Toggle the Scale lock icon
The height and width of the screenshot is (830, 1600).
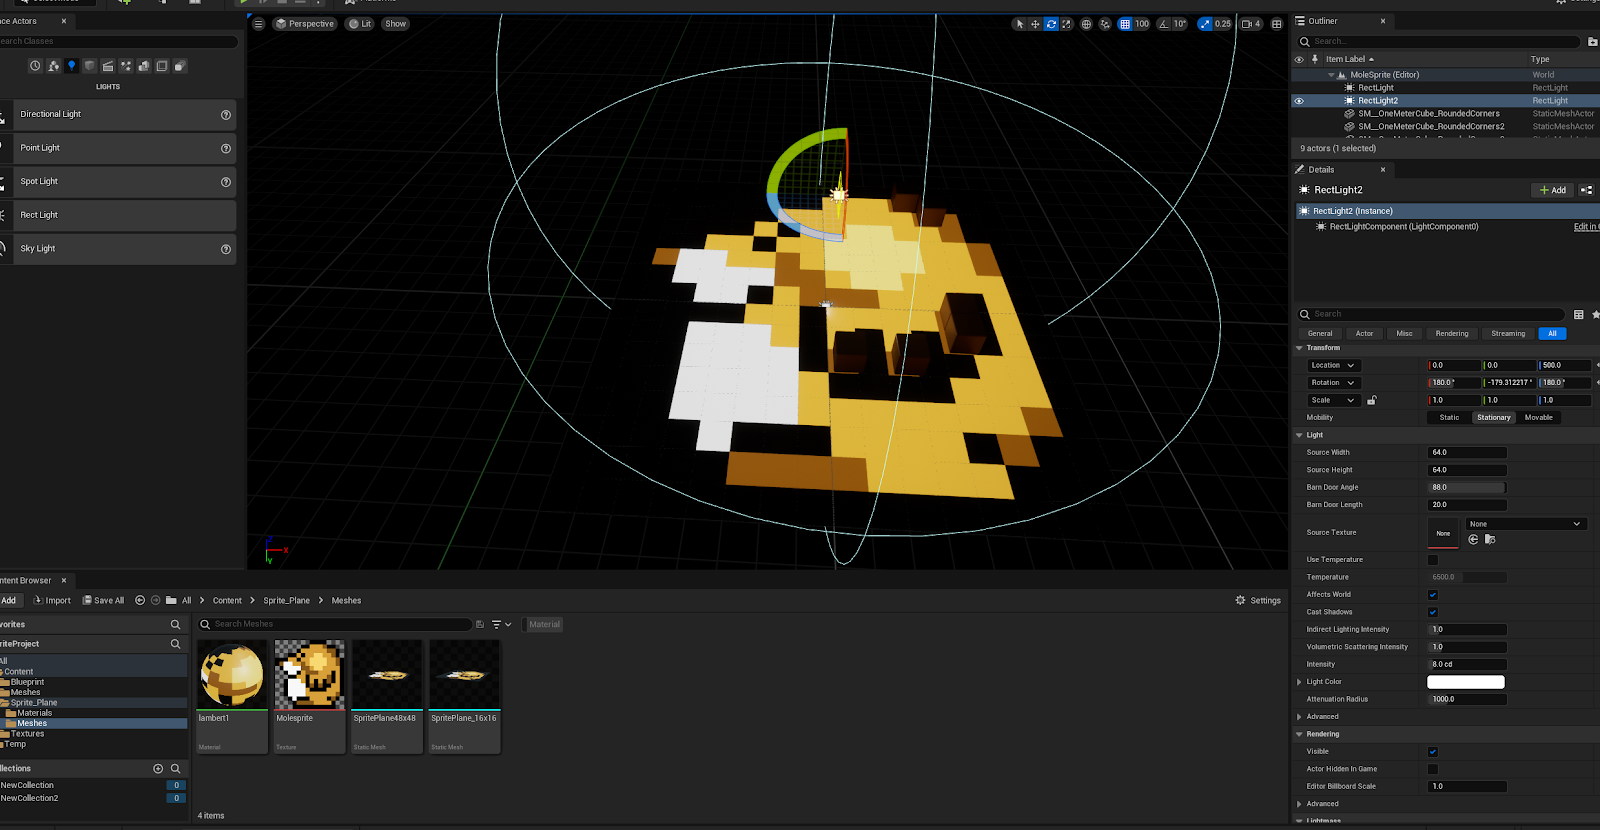(x=1372, y=401)
